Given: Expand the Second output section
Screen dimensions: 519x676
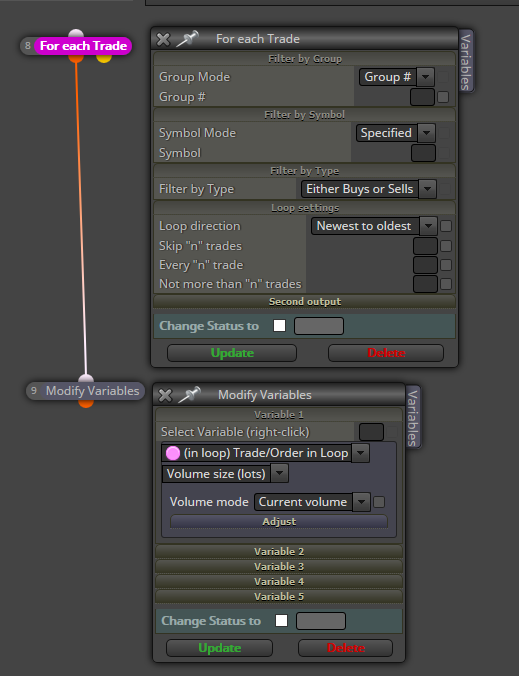Looking at the screenshot, I should point(304,301).
